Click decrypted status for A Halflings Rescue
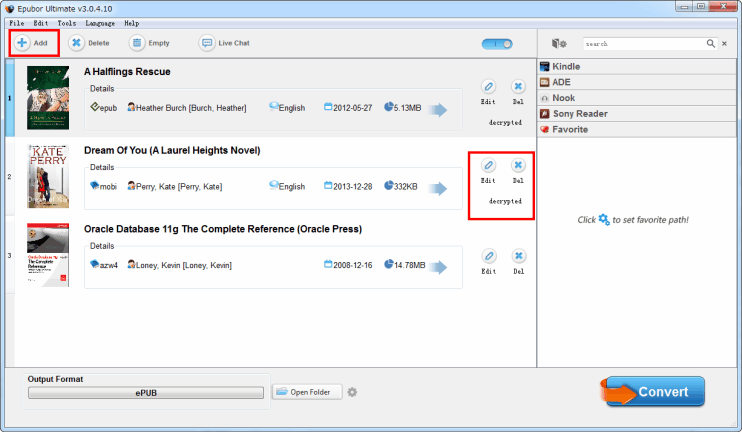Image resolution: width=742 pixels, height=432 pixels. pos(505,123)
